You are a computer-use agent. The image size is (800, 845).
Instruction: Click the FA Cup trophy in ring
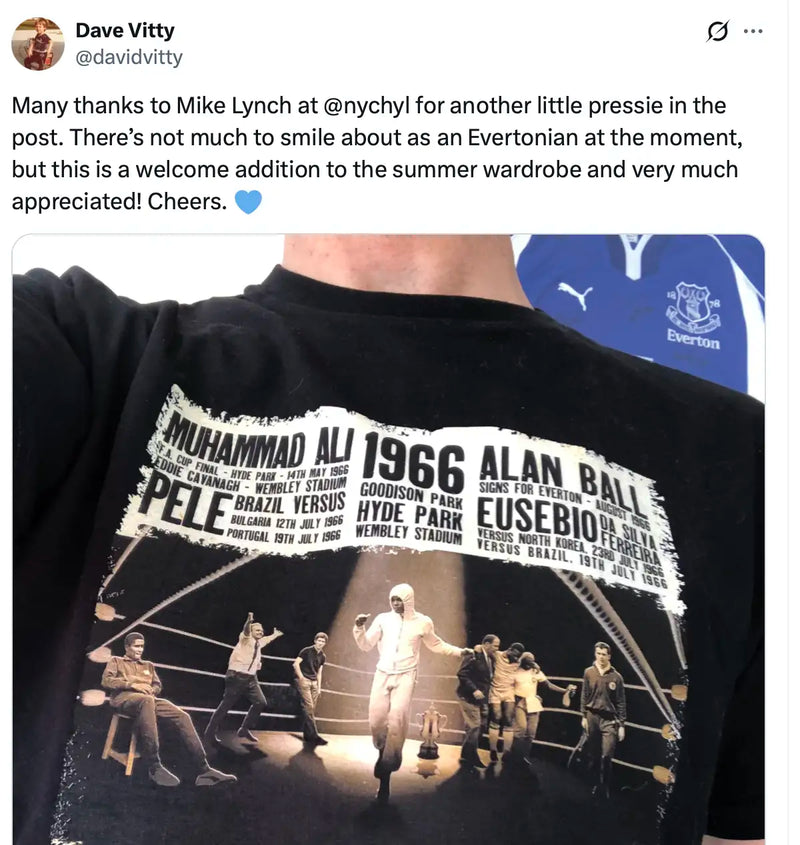[x=430, y=730]
